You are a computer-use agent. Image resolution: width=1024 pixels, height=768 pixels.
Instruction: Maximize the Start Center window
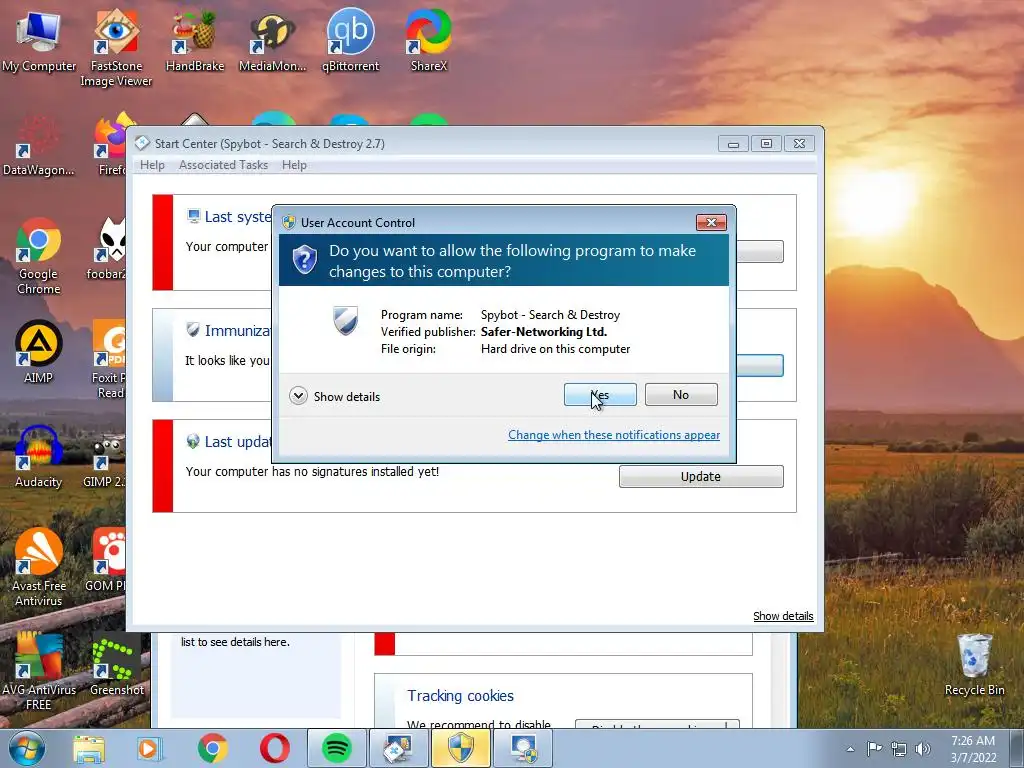click(766, 144)
